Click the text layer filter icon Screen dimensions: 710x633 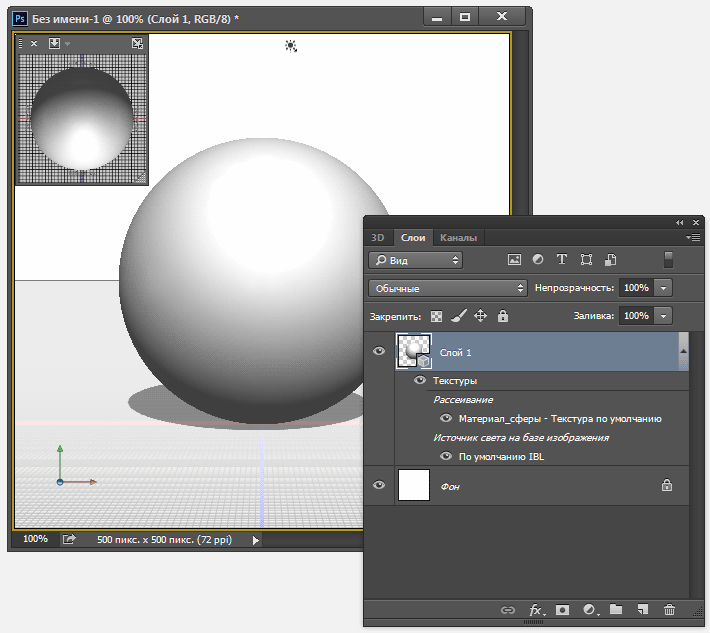point(562,259)
